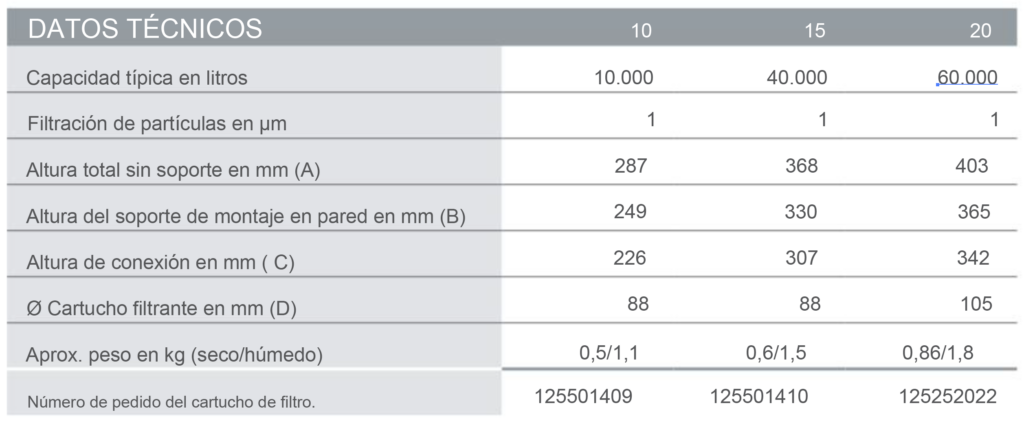Click the Cartucho filtrante diameter label
Image resolution: width=1024 pixels, height=421 pixels.
[160, 309]
